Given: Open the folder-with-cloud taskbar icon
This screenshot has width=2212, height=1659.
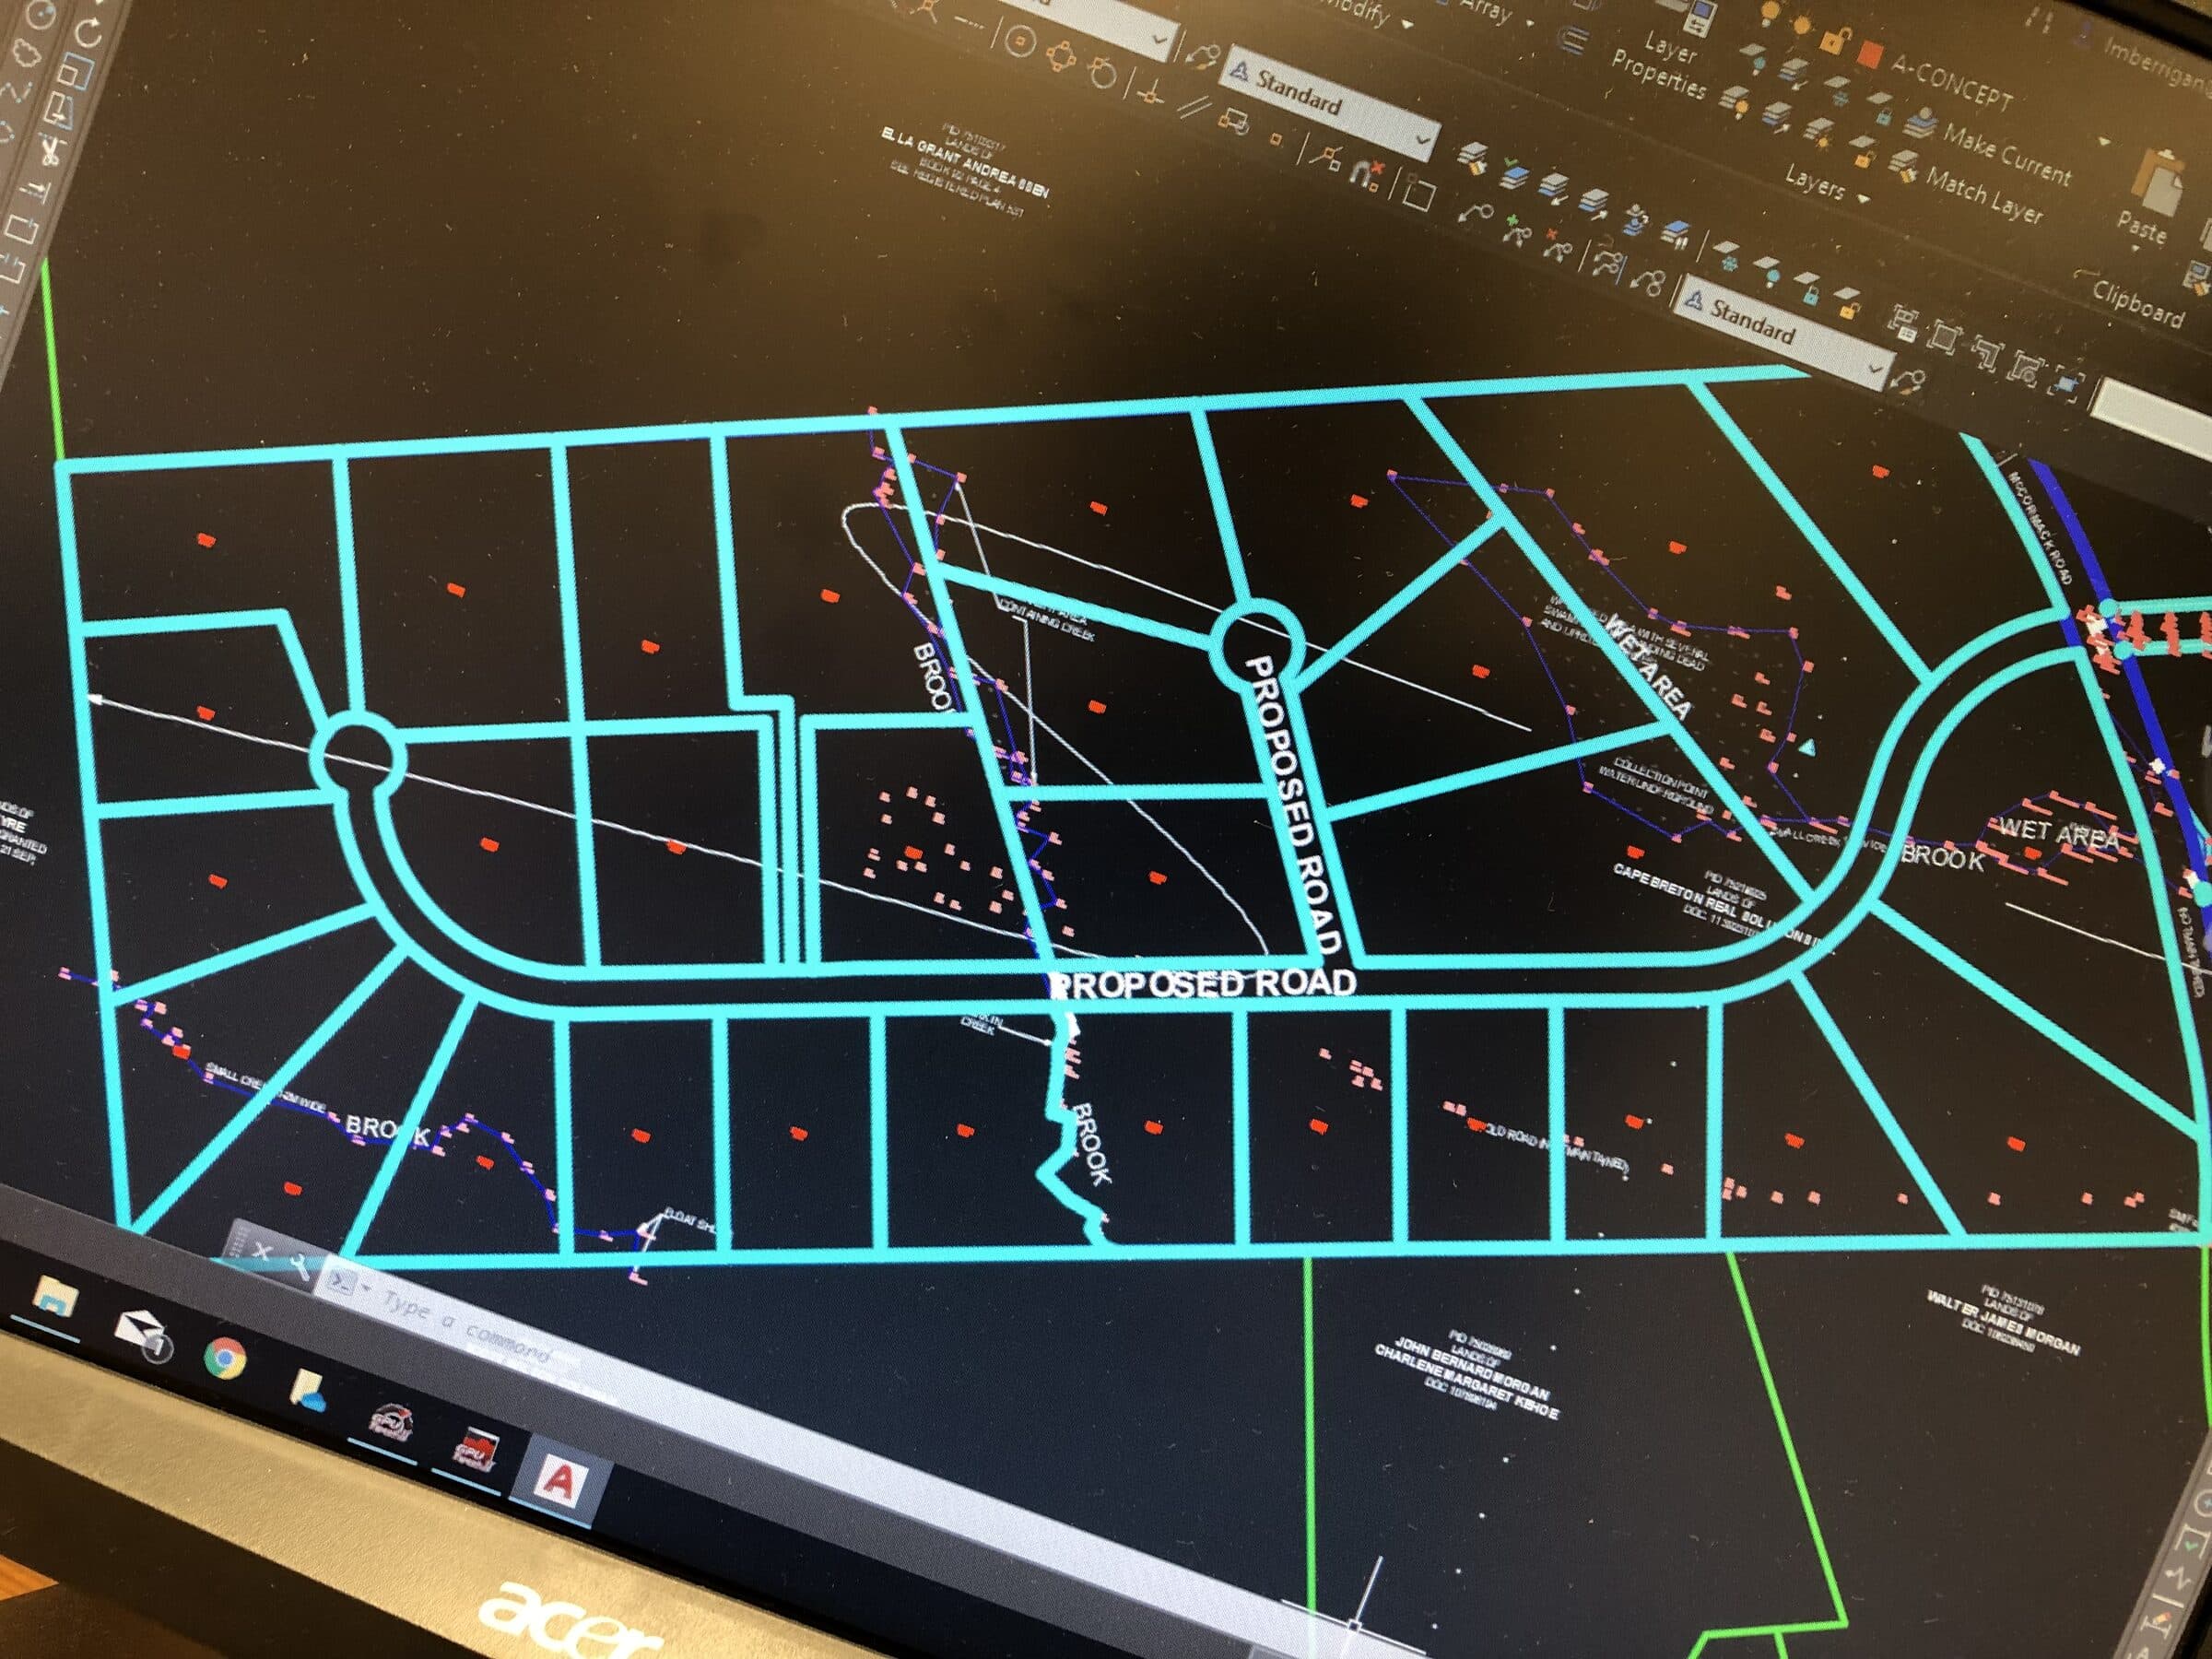Looking at the screenshot, I should coord(306,1391).
